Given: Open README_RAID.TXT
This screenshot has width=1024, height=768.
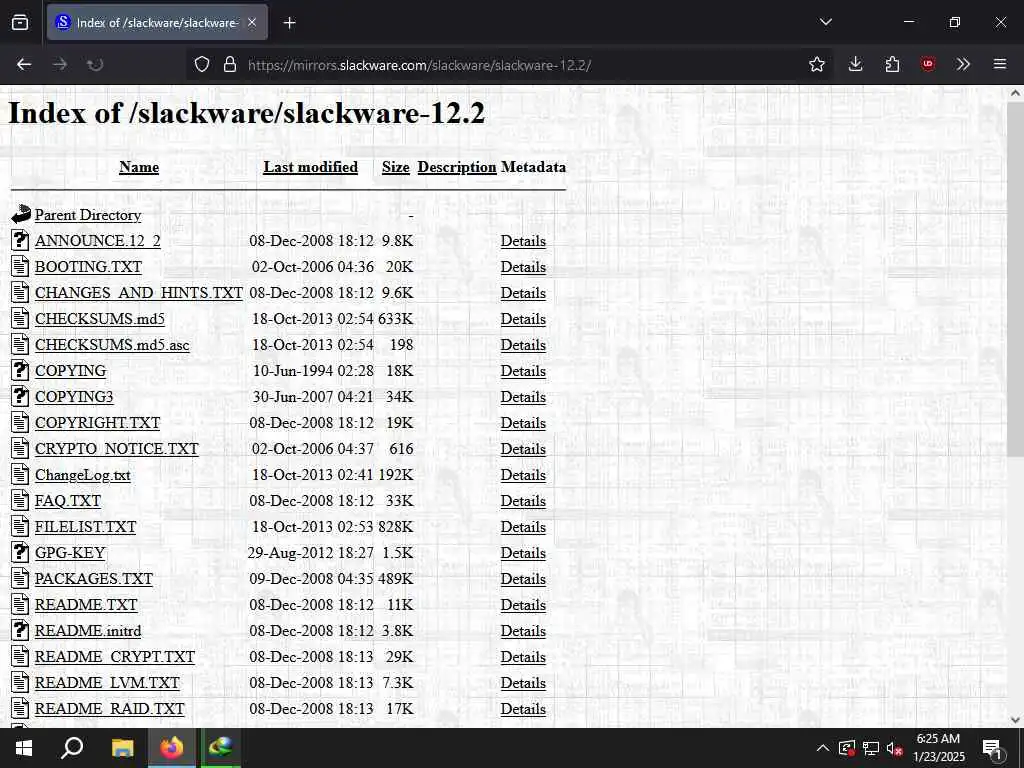Looking at the screenshot, I should click(x=110, y=709).
